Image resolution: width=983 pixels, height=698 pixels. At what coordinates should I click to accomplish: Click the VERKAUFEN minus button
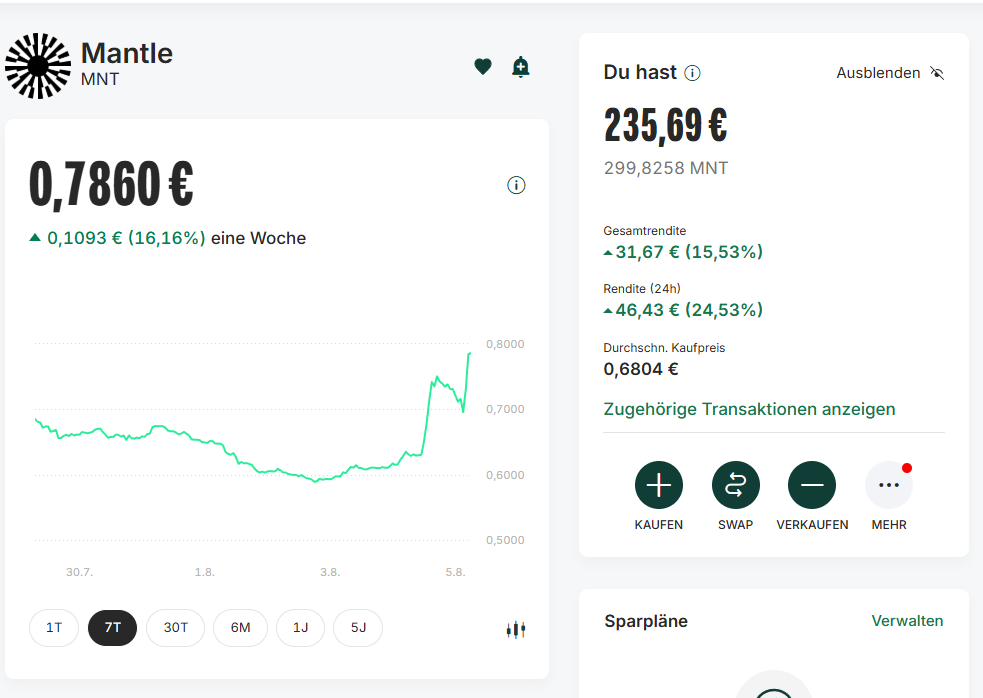pyautogui.click(x=812, y=485)
